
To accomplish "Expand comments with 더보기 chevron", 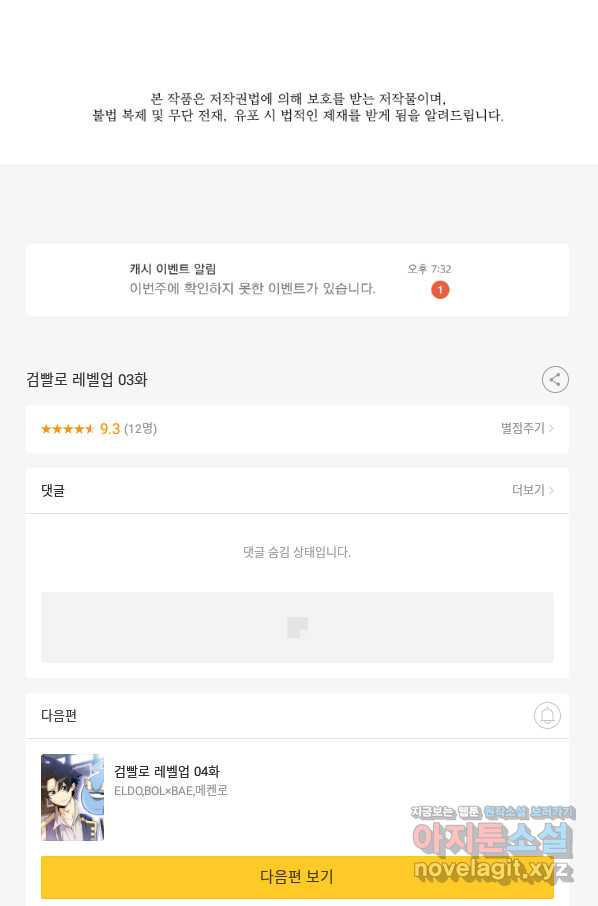I will [x=533, y=490].
